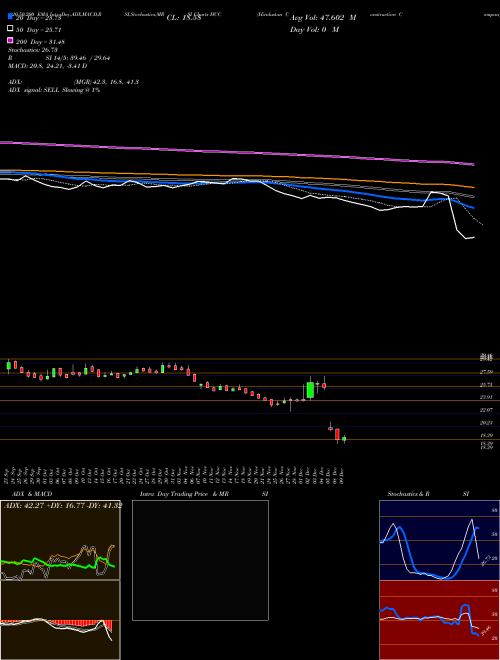Click the magenta 200 Day moving average line
The width and height of the screenshot is (500, 660).
[x=237, y=152]
